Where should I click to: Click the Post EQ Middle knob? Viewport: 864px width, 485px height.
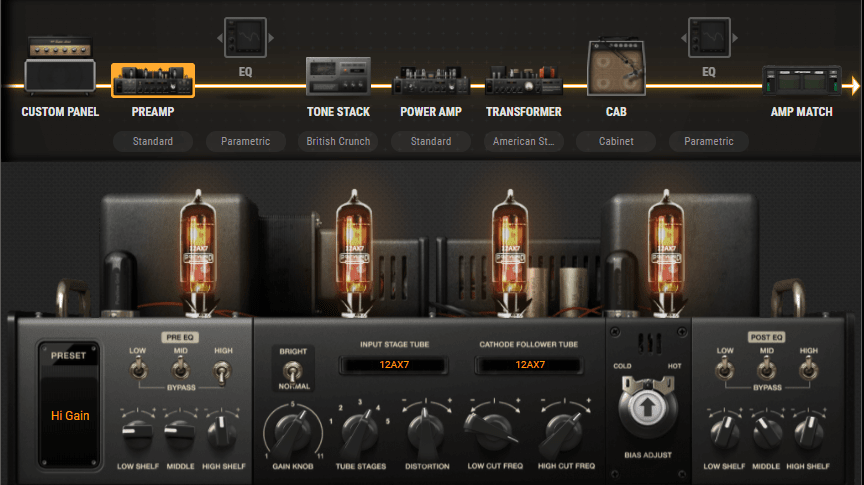click(766, 433)
